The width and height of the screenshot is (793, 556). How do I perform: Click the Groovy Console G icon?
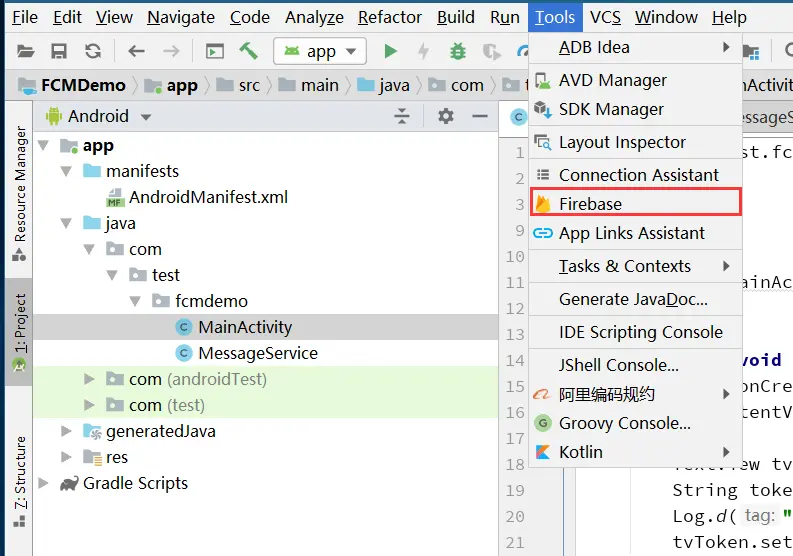[x=543, y=423]
